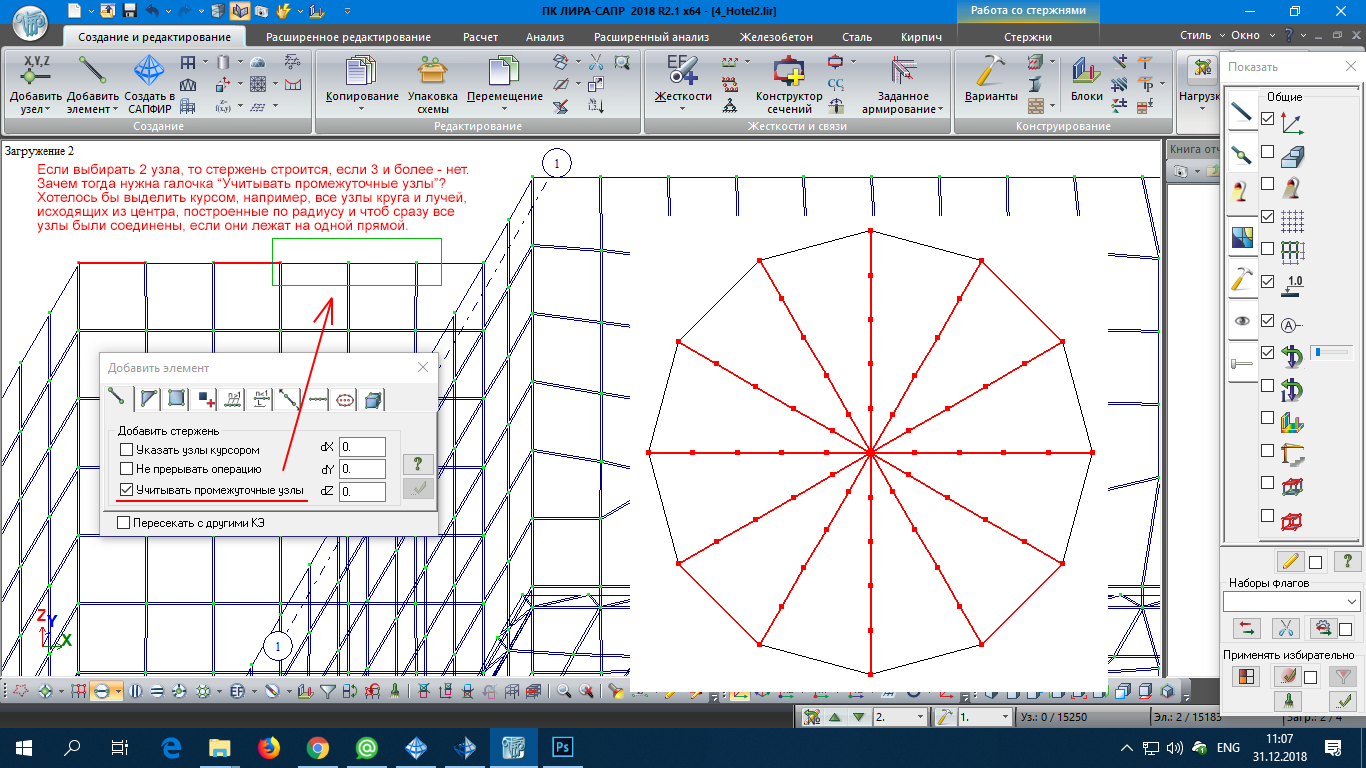Image resolution: width=1366 pixels, height=768 pixels.
Task: Enable Указать узлы курсором checkbox
Action: pos(126,450)
